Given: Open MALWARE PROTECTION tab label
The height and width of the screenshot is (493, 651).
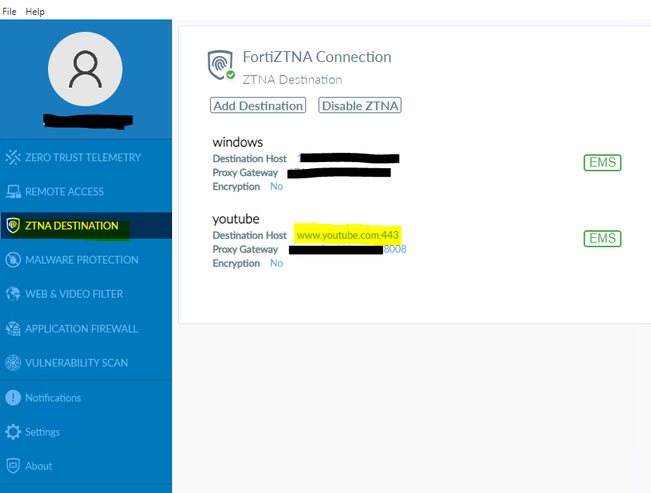Looking at the screenshot, I should click(x=82, y=260).
